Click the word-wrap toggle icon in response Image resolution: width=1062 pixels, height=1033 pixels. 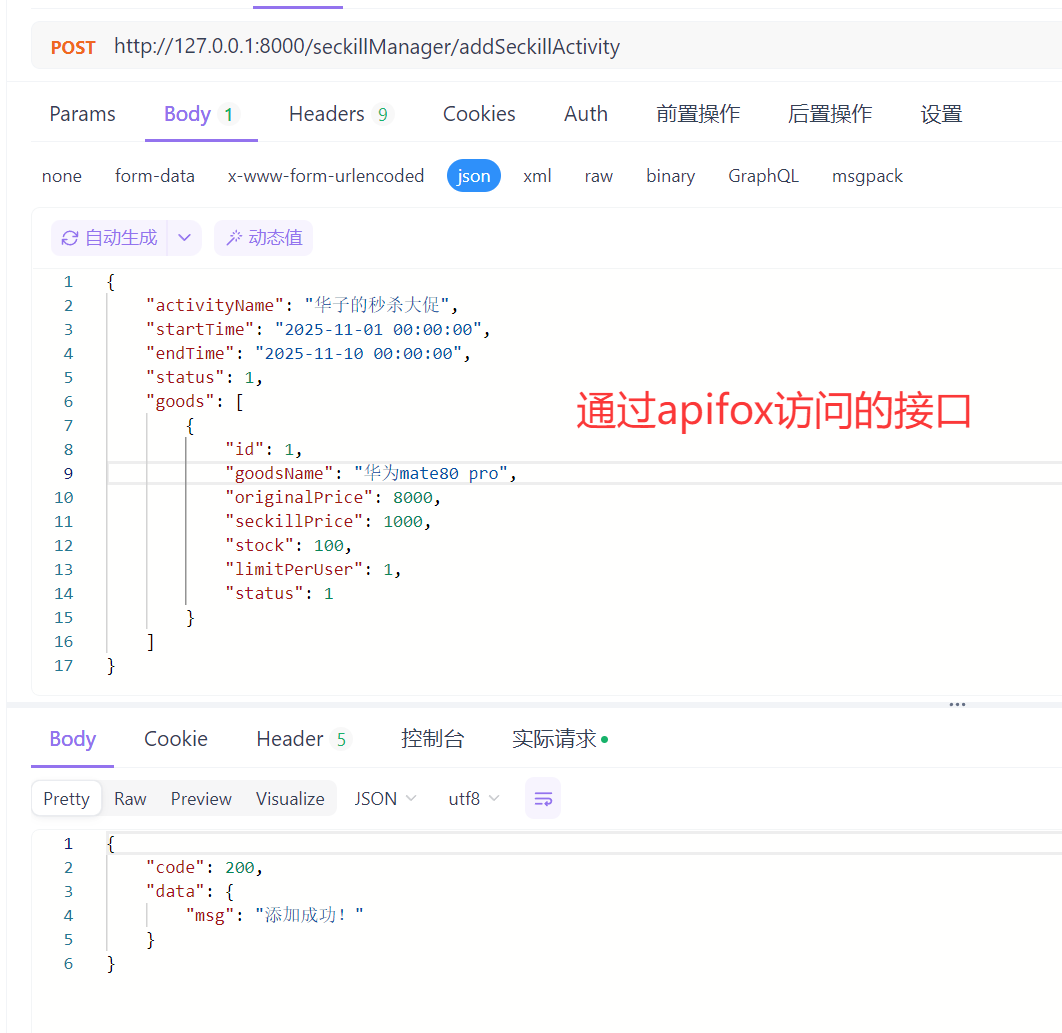pyautogui.click(x=543, y=799)
